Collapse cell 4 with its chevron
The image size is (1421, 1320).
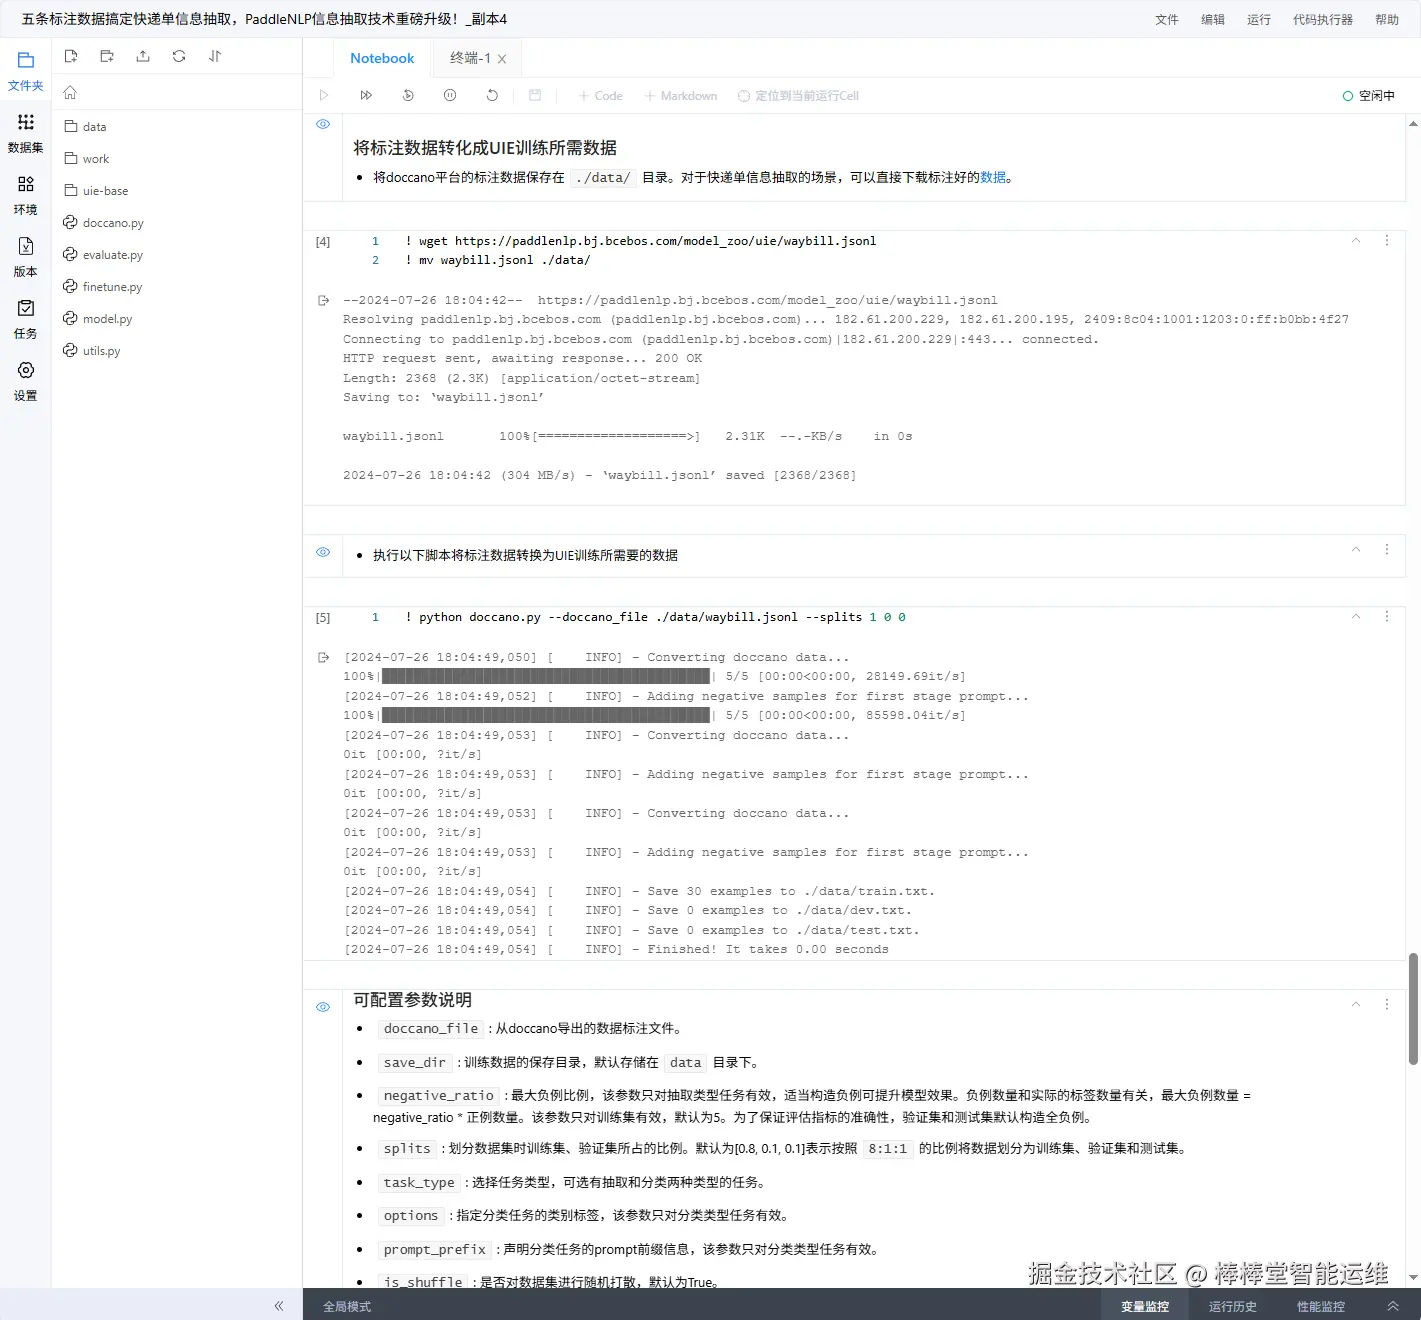[1356, 240]
